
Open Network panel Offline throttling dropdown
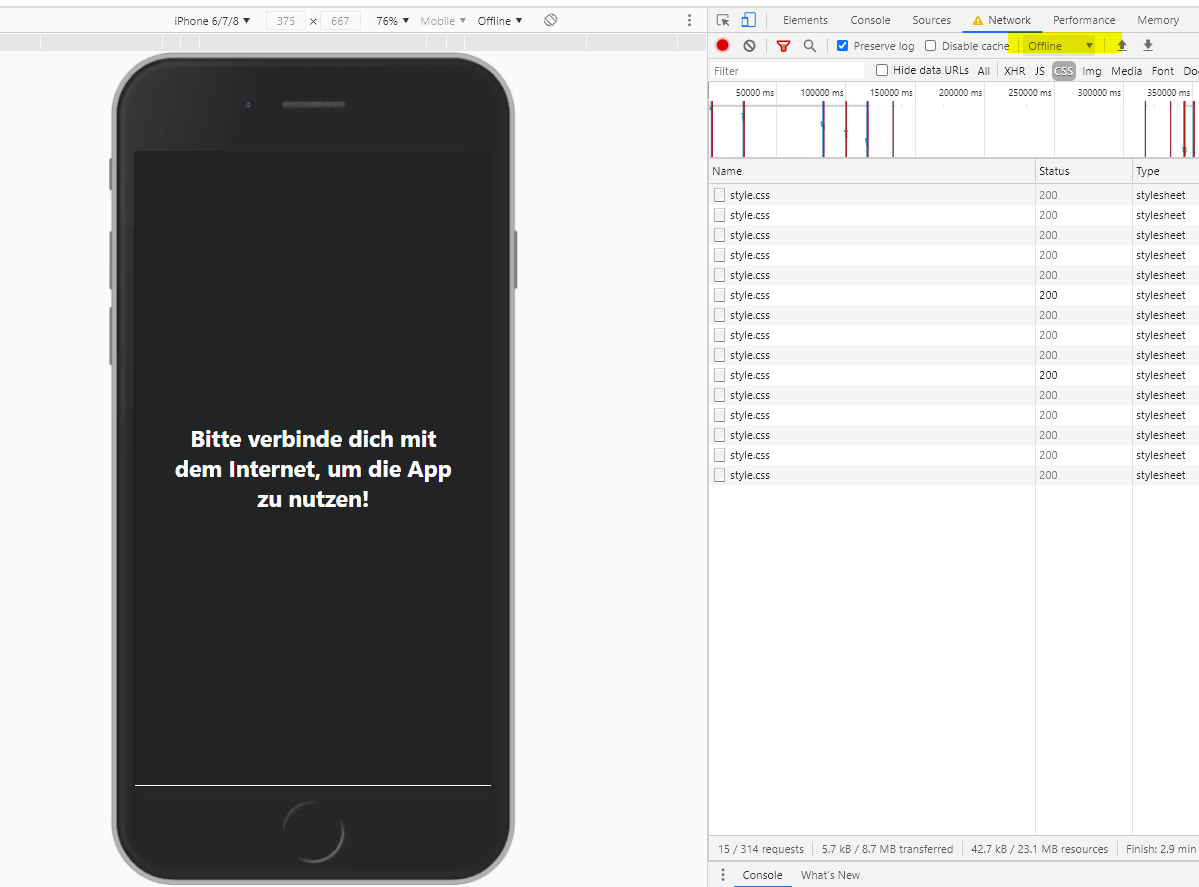1060,46
